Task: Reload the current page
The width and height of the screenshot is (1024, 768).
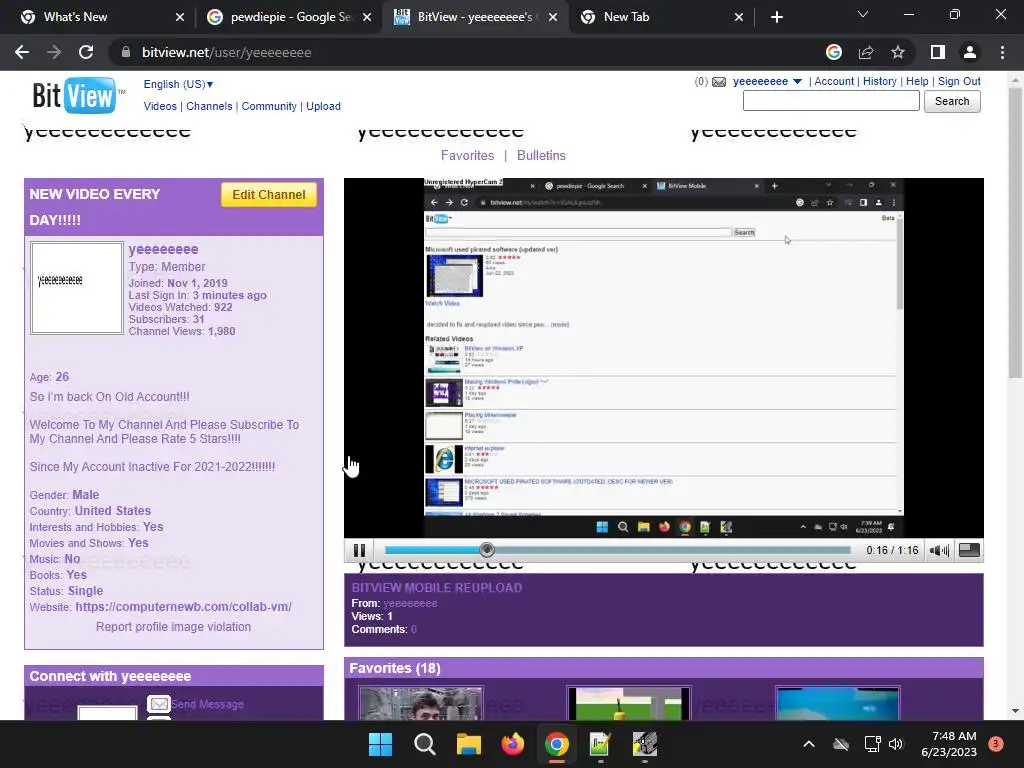Action: tap(86, 52)
